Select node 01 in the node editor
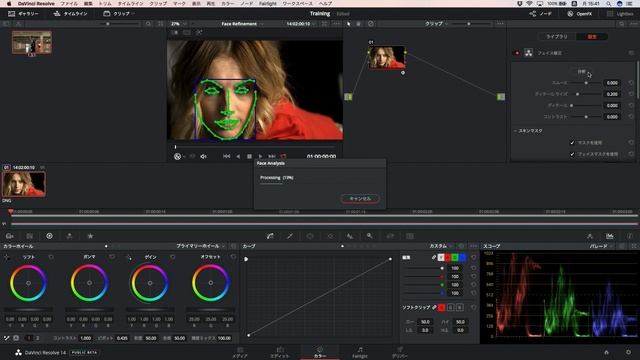Image resolution: width=640 pixels, height=360 pixels. coord(387,57)
